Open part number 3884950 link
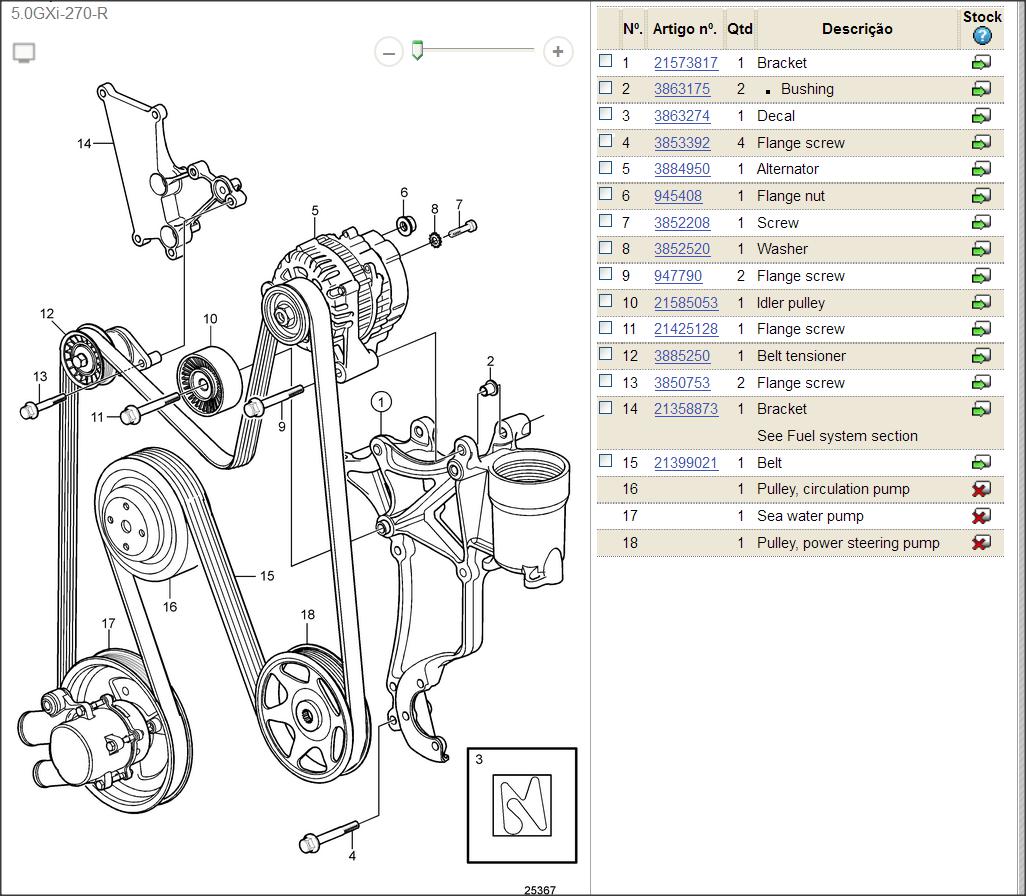The image size is (1026, 896). tap(682, 169)
